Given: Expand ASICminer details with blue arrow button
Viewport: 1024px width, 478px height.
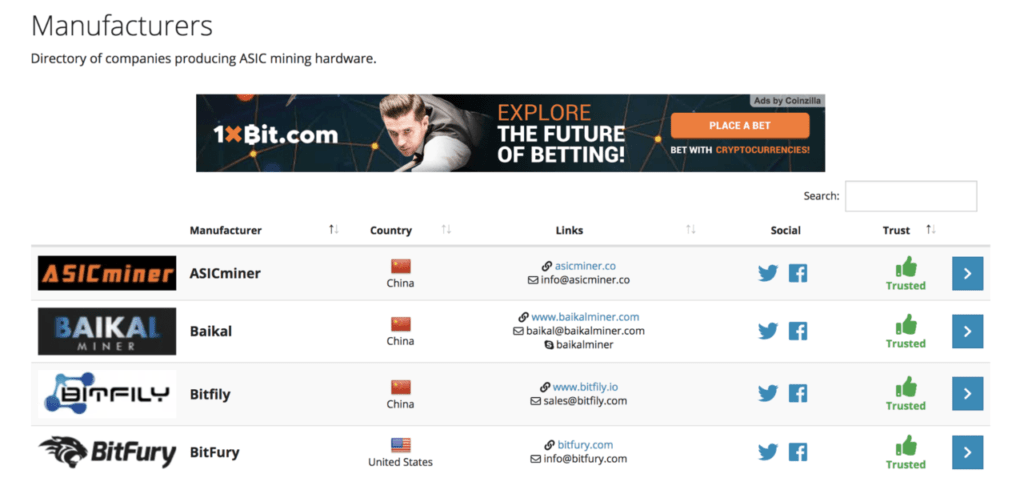Looking at the screenshot, I should click(967, 273).
